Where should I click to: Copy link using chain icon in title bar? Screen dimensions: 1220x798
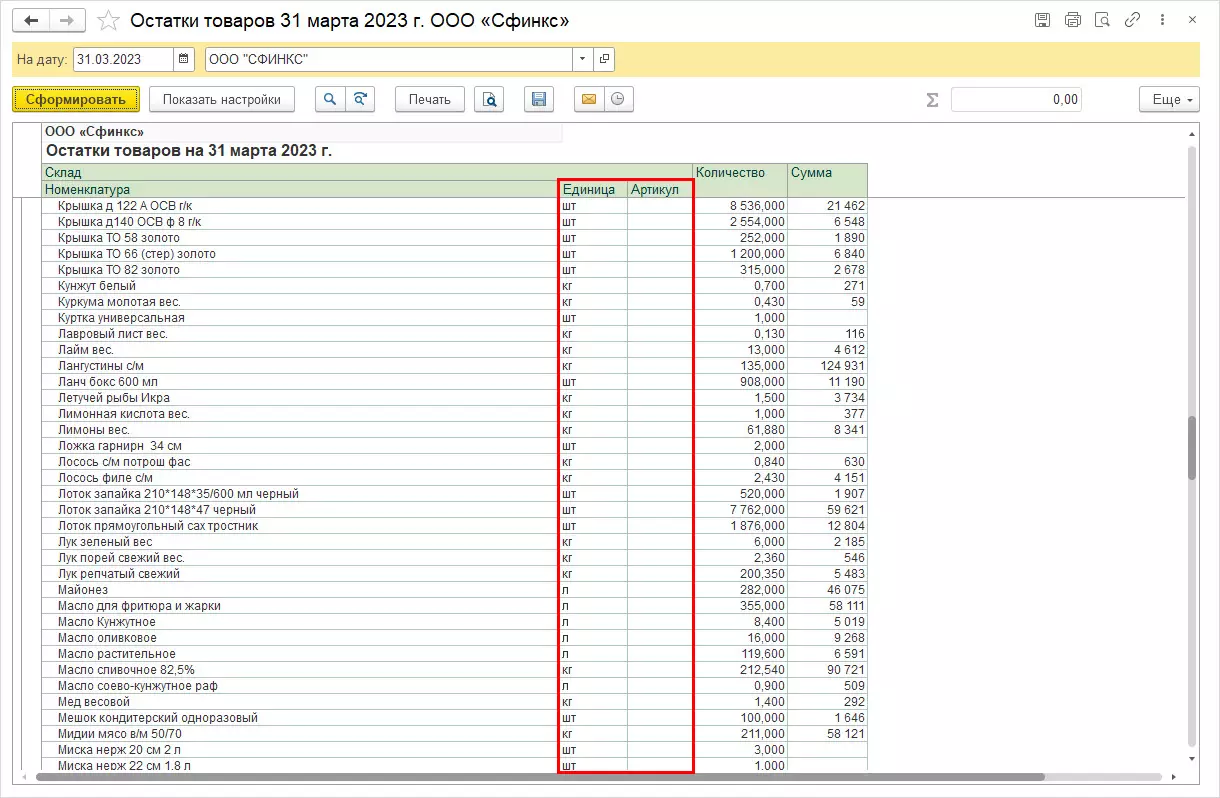(1133, 20)
